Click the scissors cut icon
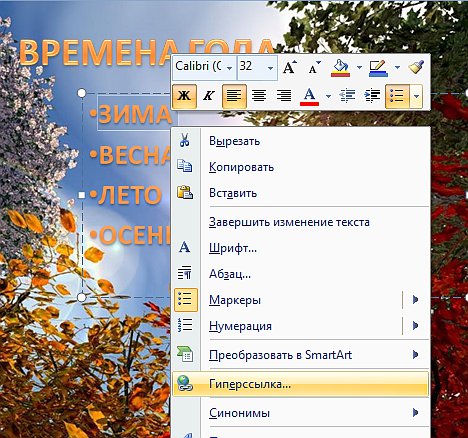Image resolution: width=468 pixels, height=438 pixels. point(184,140)
